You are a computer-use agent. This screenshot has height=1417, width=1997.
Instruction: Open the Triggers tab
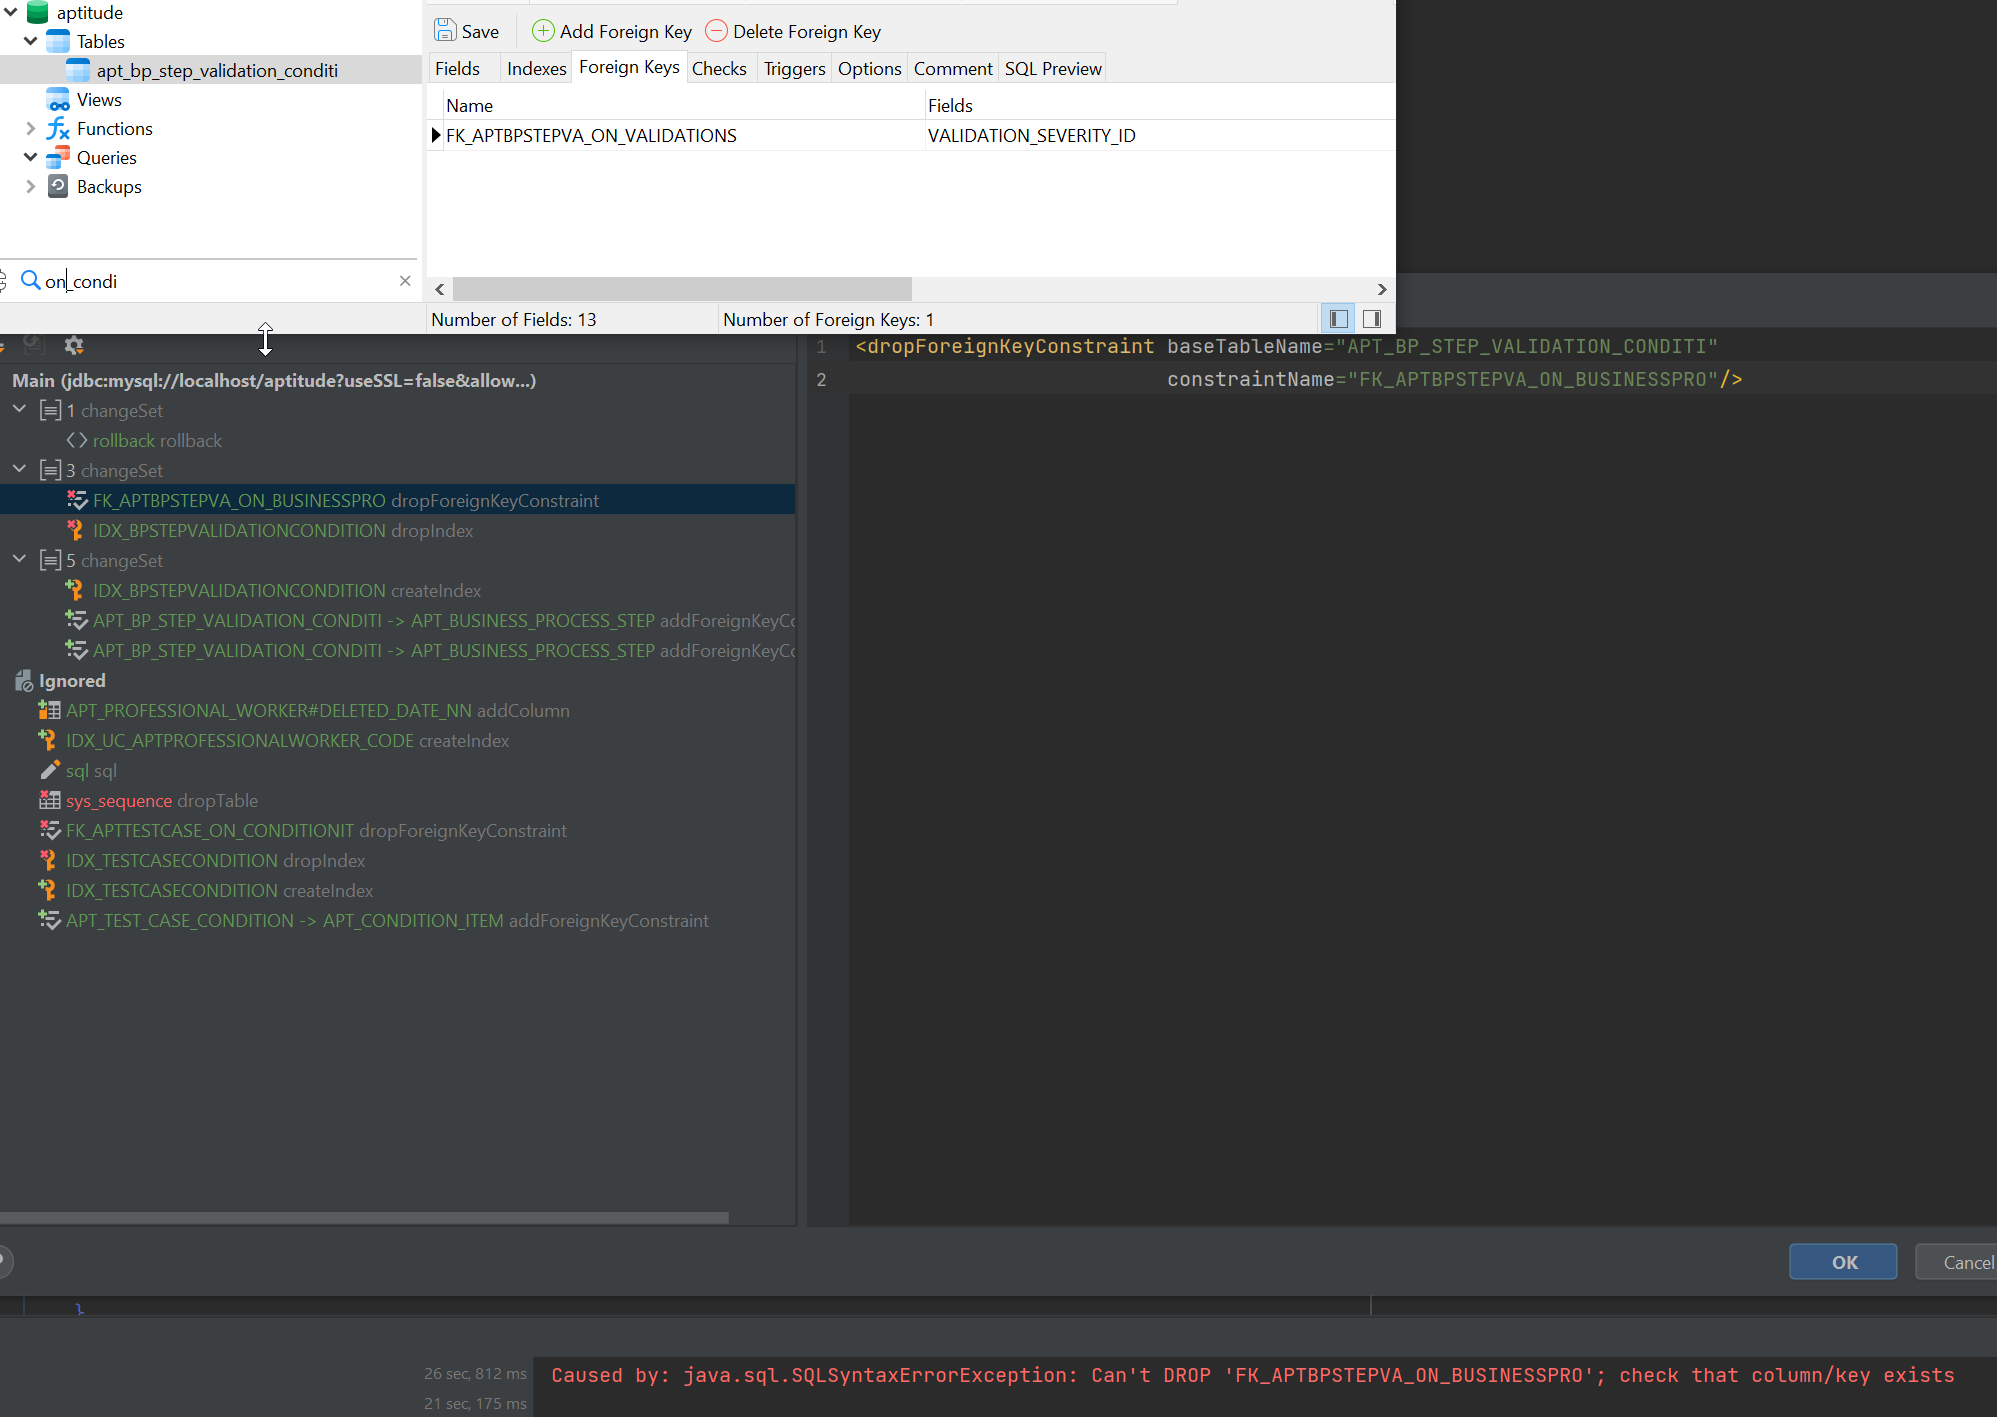[794, 68]
